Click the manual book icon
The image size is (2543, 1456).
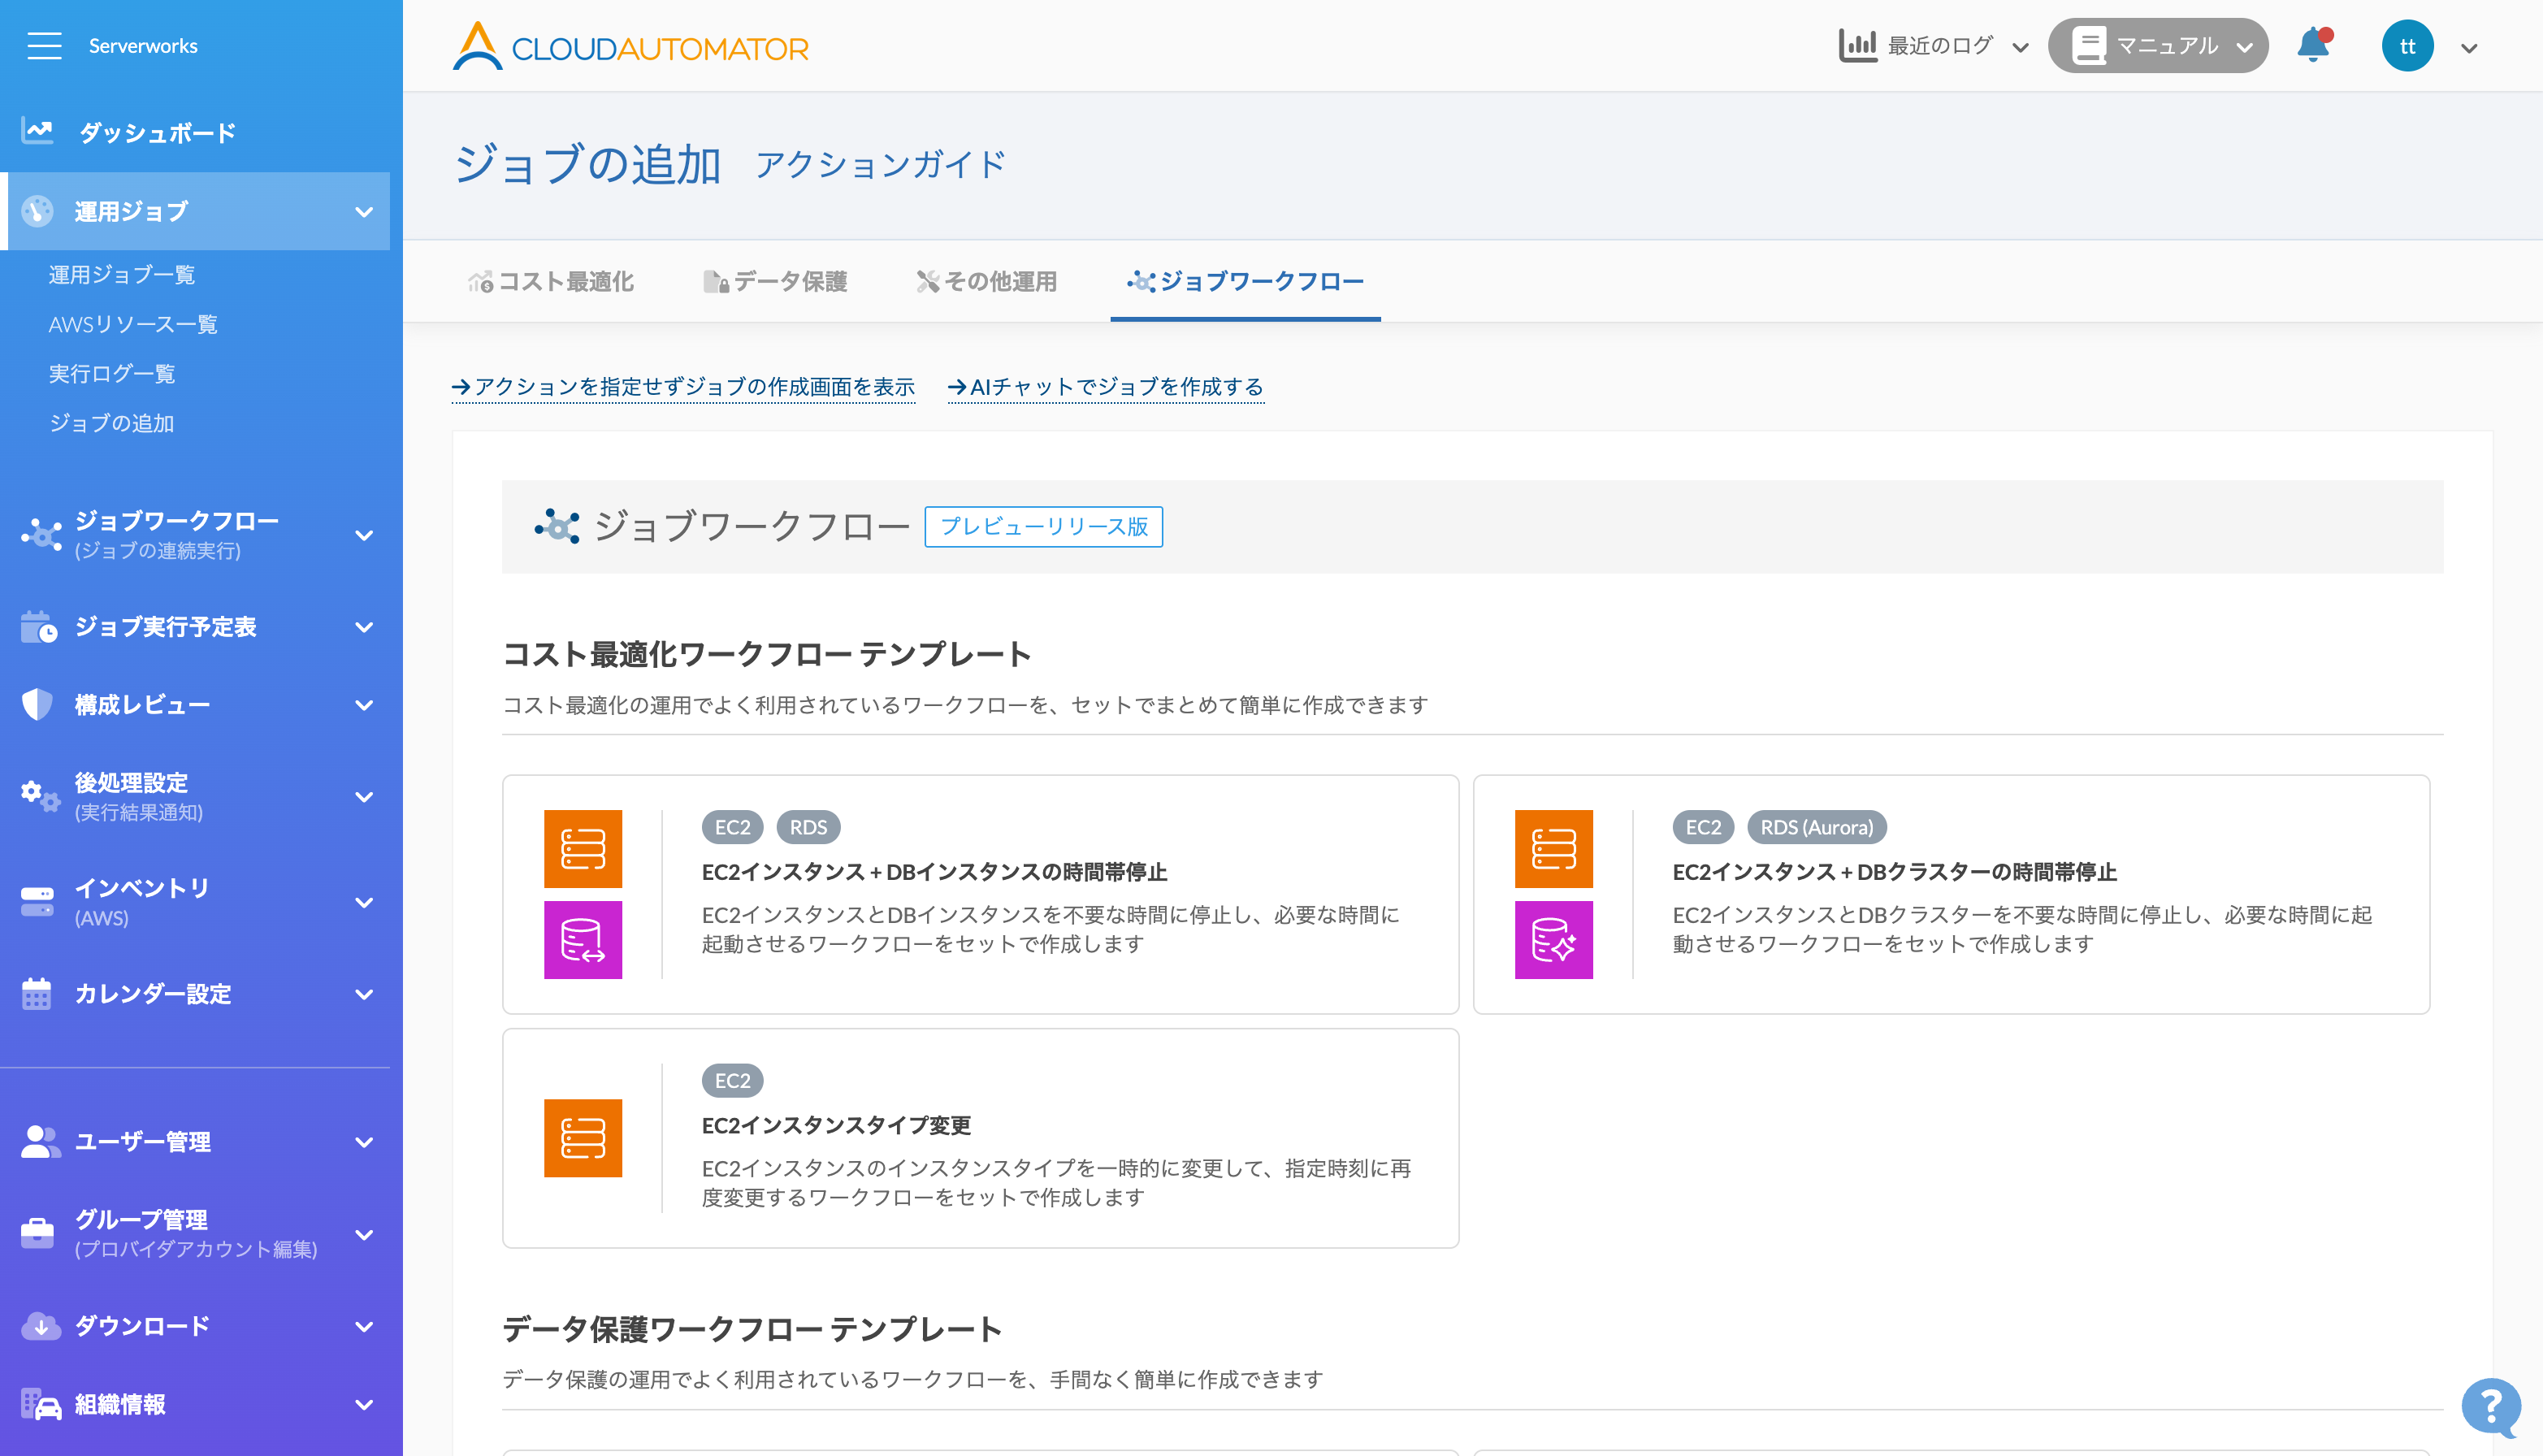tap(2089, 46)
